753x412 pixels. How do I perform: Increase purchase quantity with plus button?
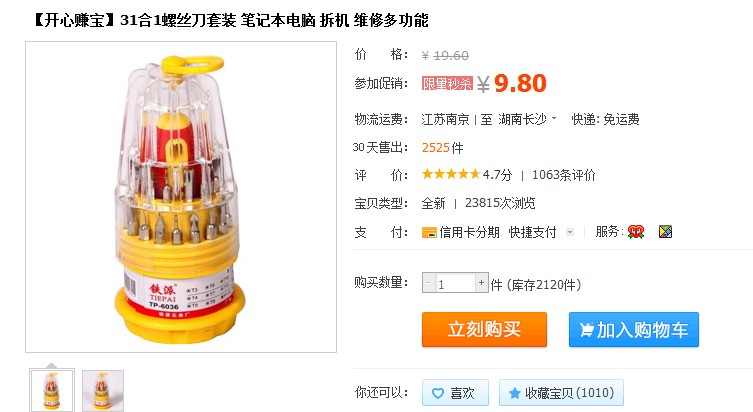click(x=481, y=282)
